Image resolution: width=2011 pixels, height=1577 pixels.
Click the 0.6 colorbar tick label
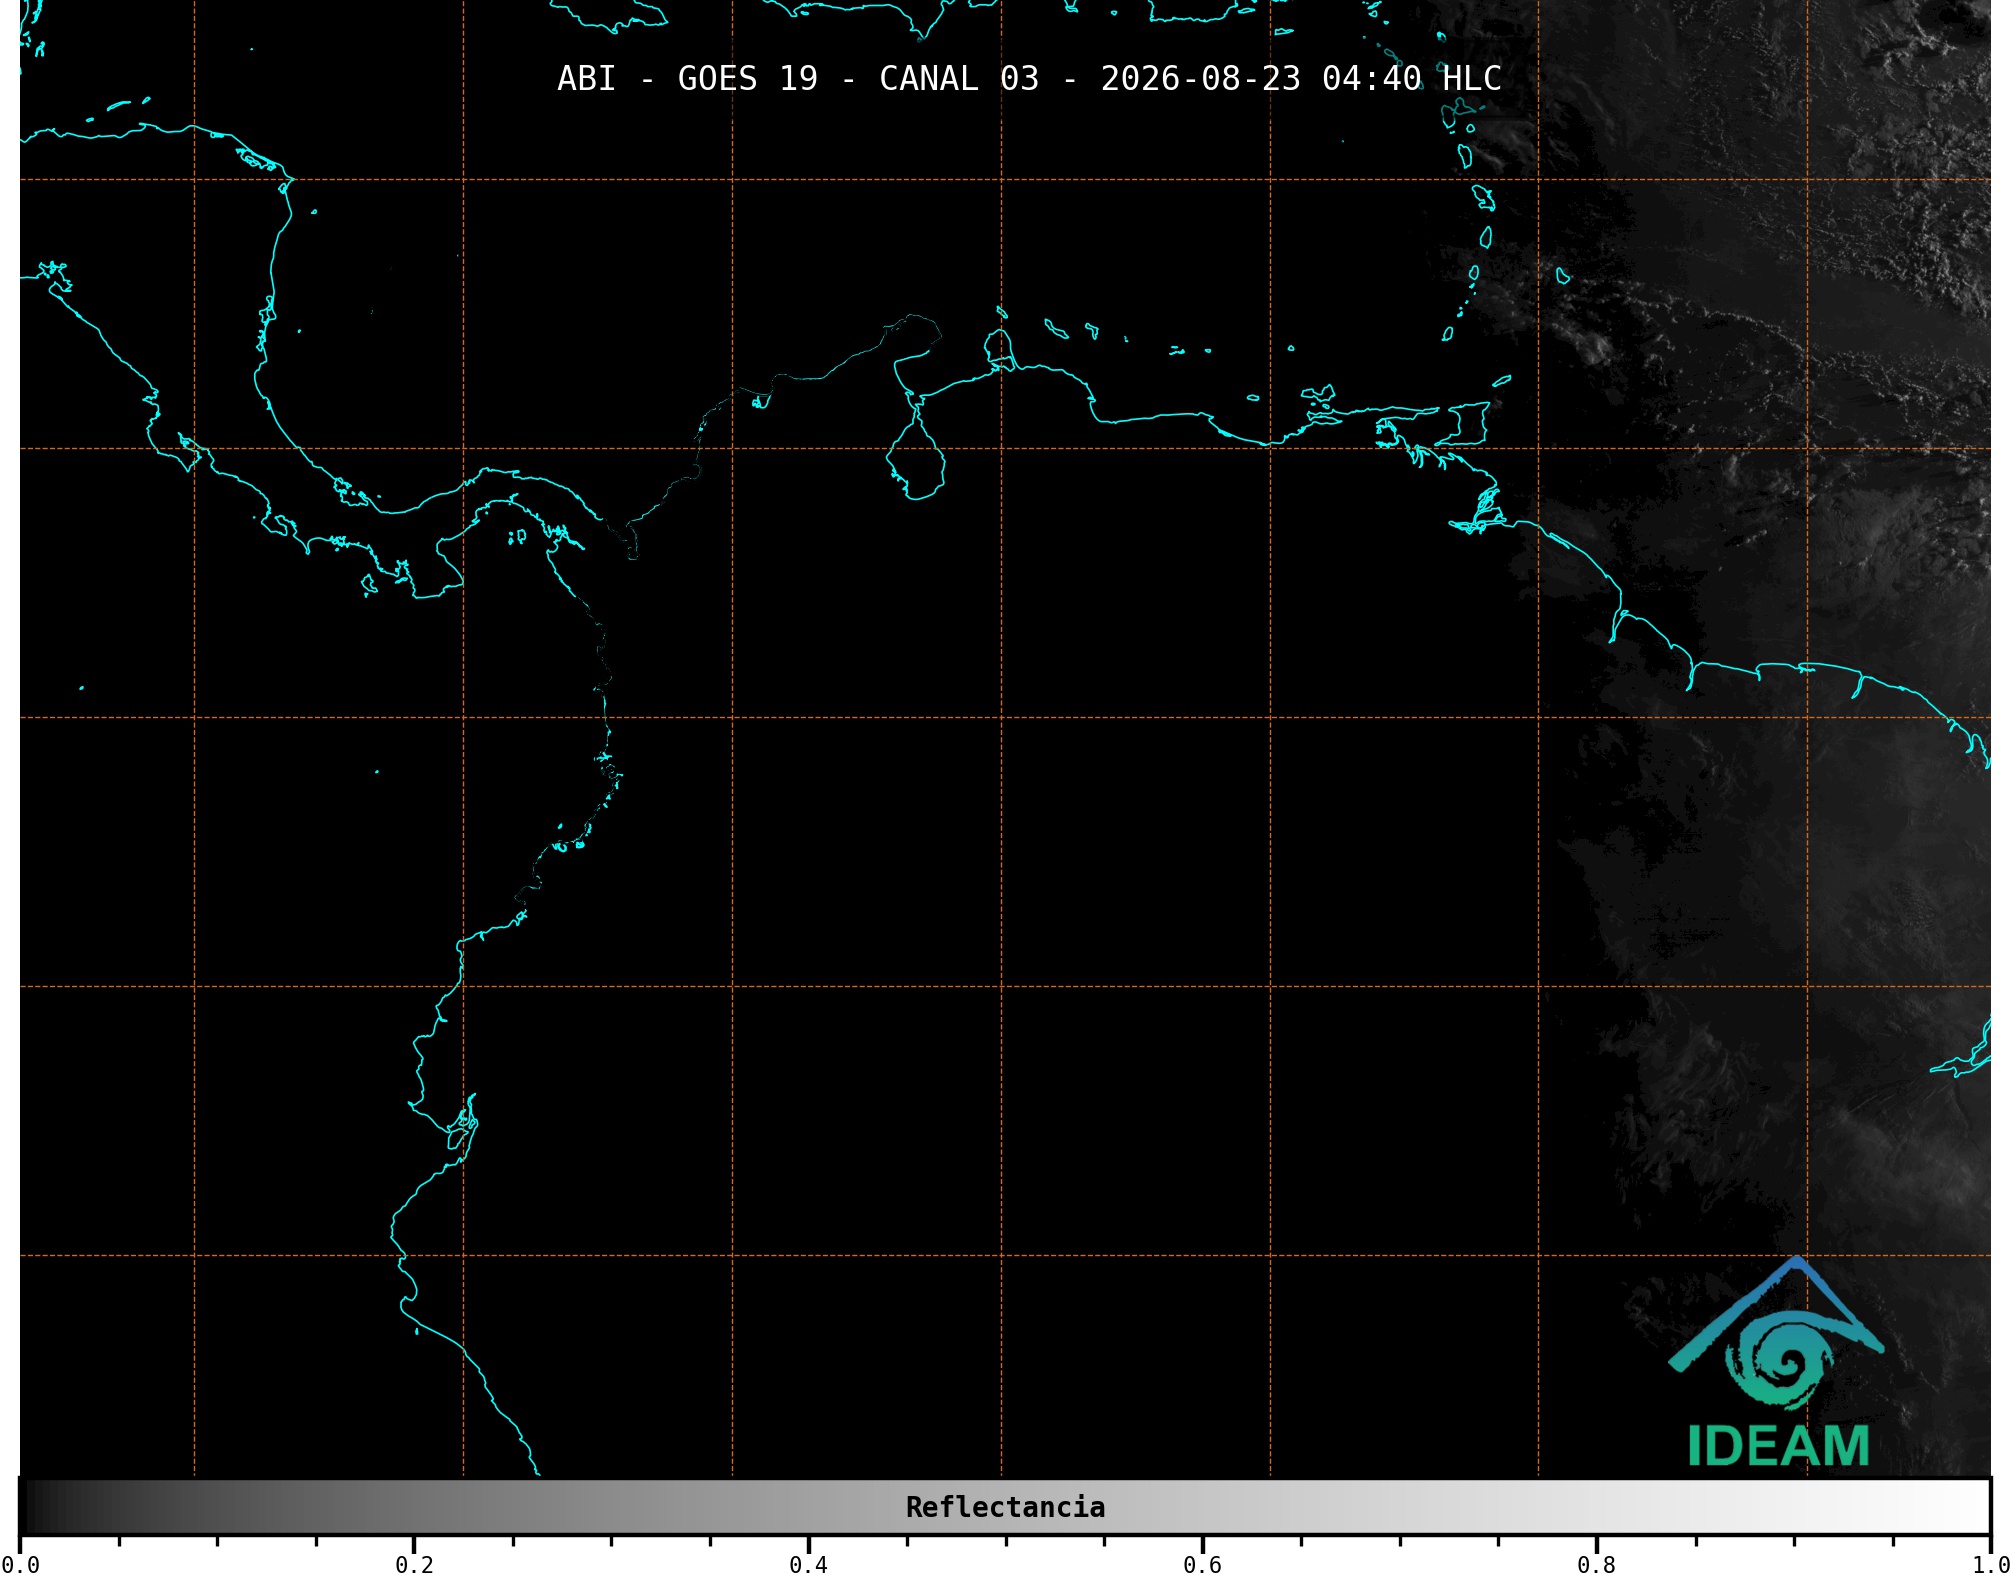pos(1202,1565)
